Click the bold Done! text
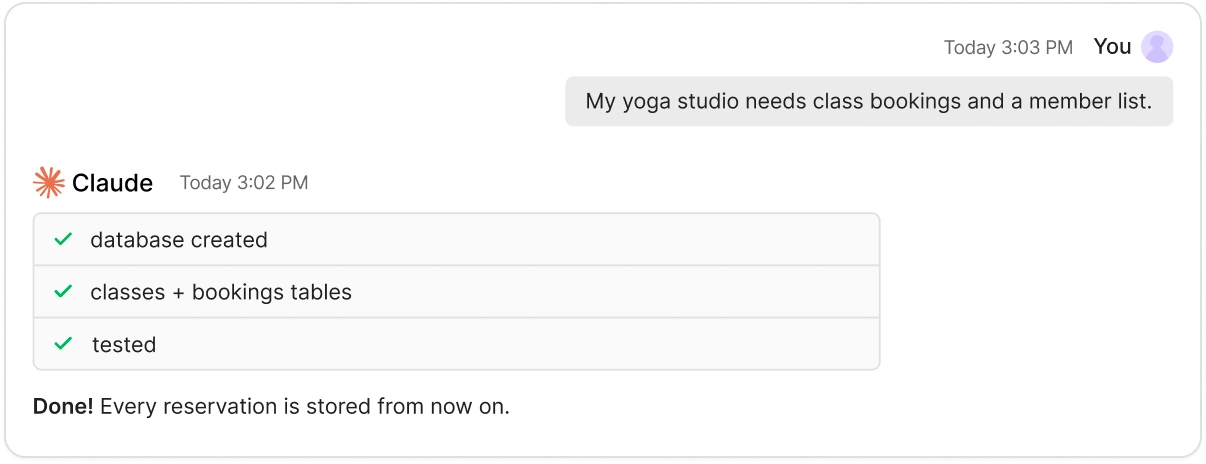Screen dimensions: 1206x464 click(x=63, y=407)
